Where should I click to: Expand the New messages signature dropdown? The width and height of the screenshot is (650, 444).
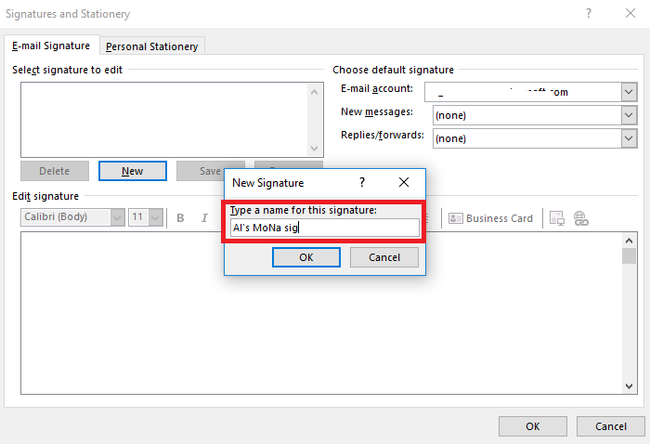pyautogui.click(x=628, y=115)
